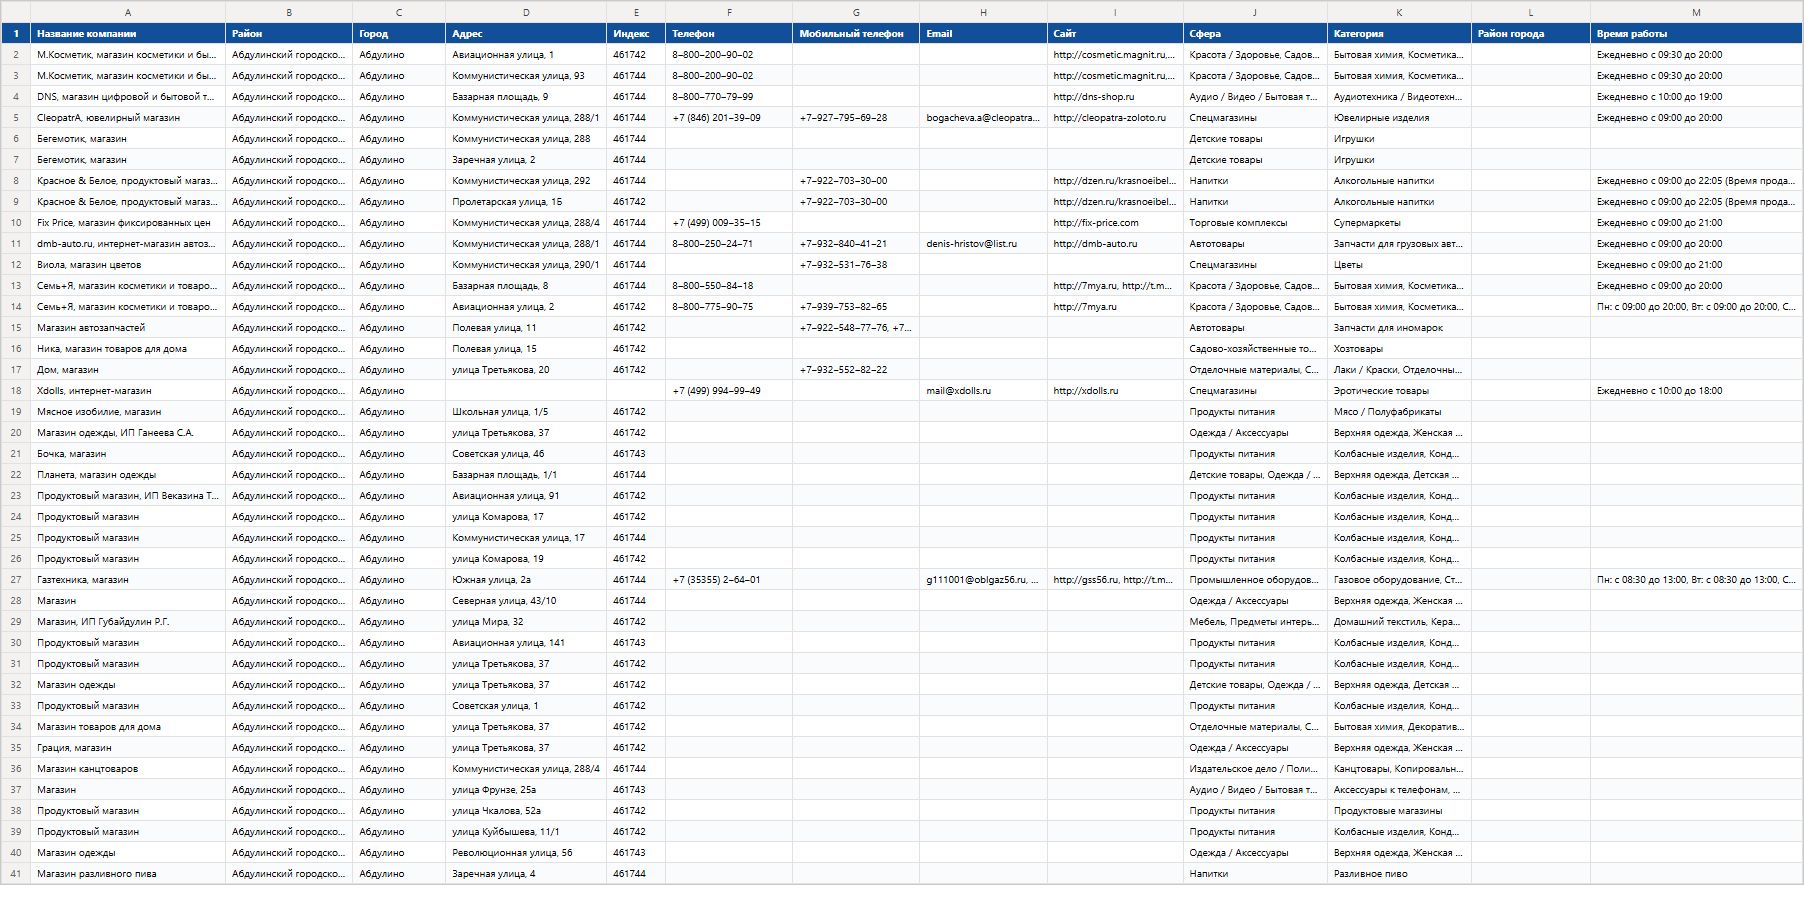
Task: Select the site 'http://fix-price.com'
Action: [x=1115, y=222]
